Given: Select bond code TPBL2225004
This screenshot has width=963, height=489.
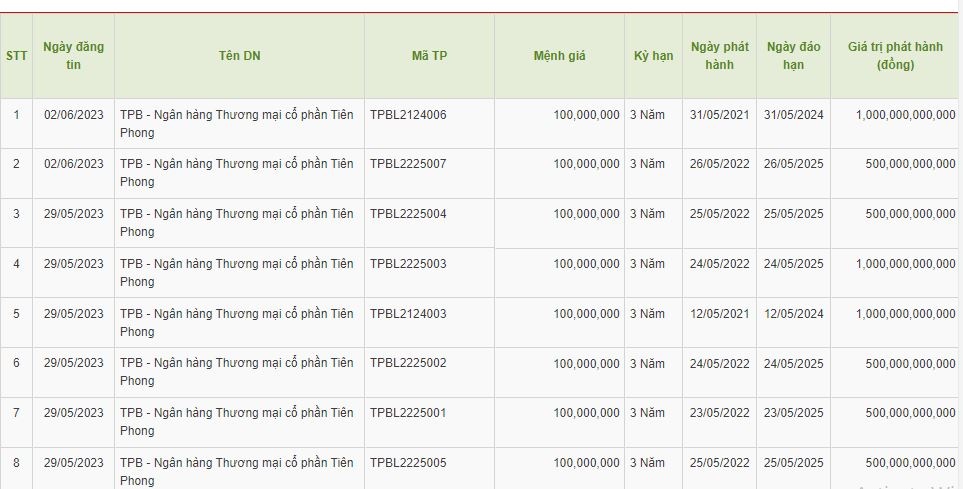Looking at the screenshot, I should pyautogui.click(x=408, y=214).
